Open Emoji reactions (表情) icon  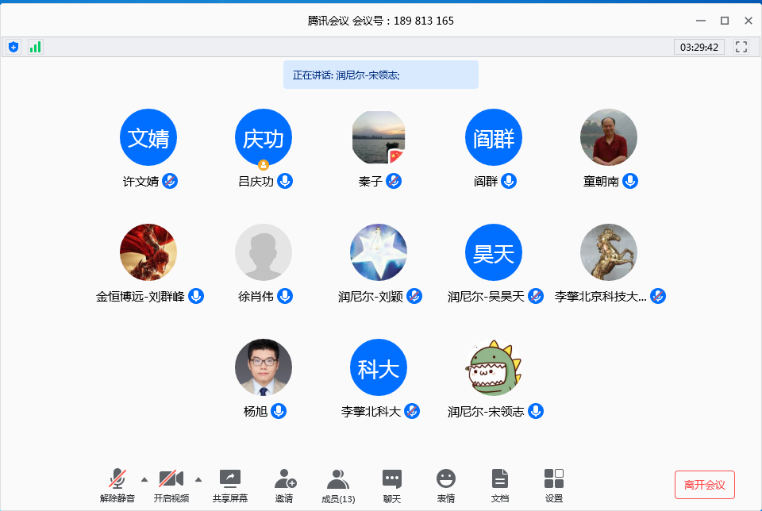pos(446,479)
